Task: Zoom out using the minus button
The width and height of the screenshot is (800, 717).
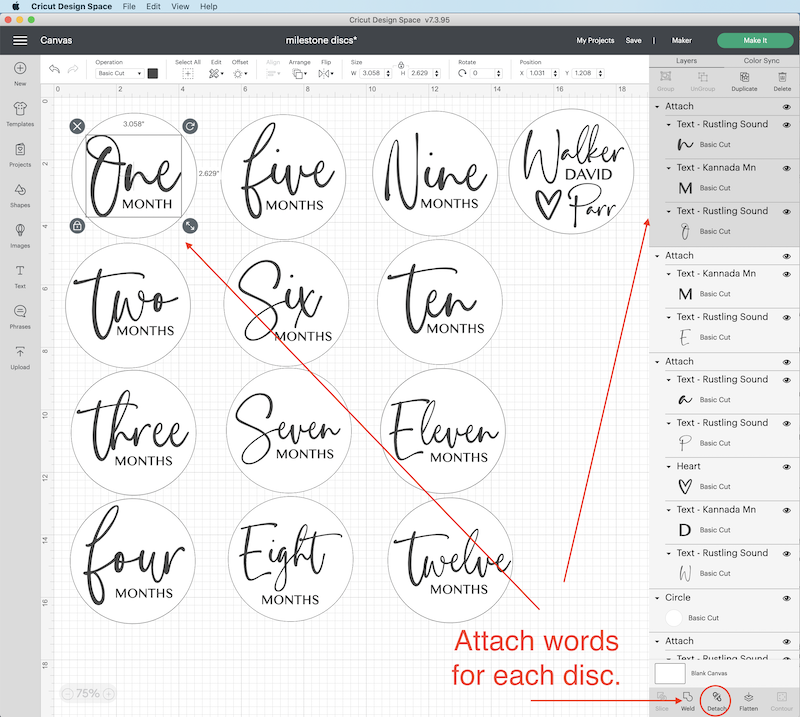Action: [x=68, y=694]
